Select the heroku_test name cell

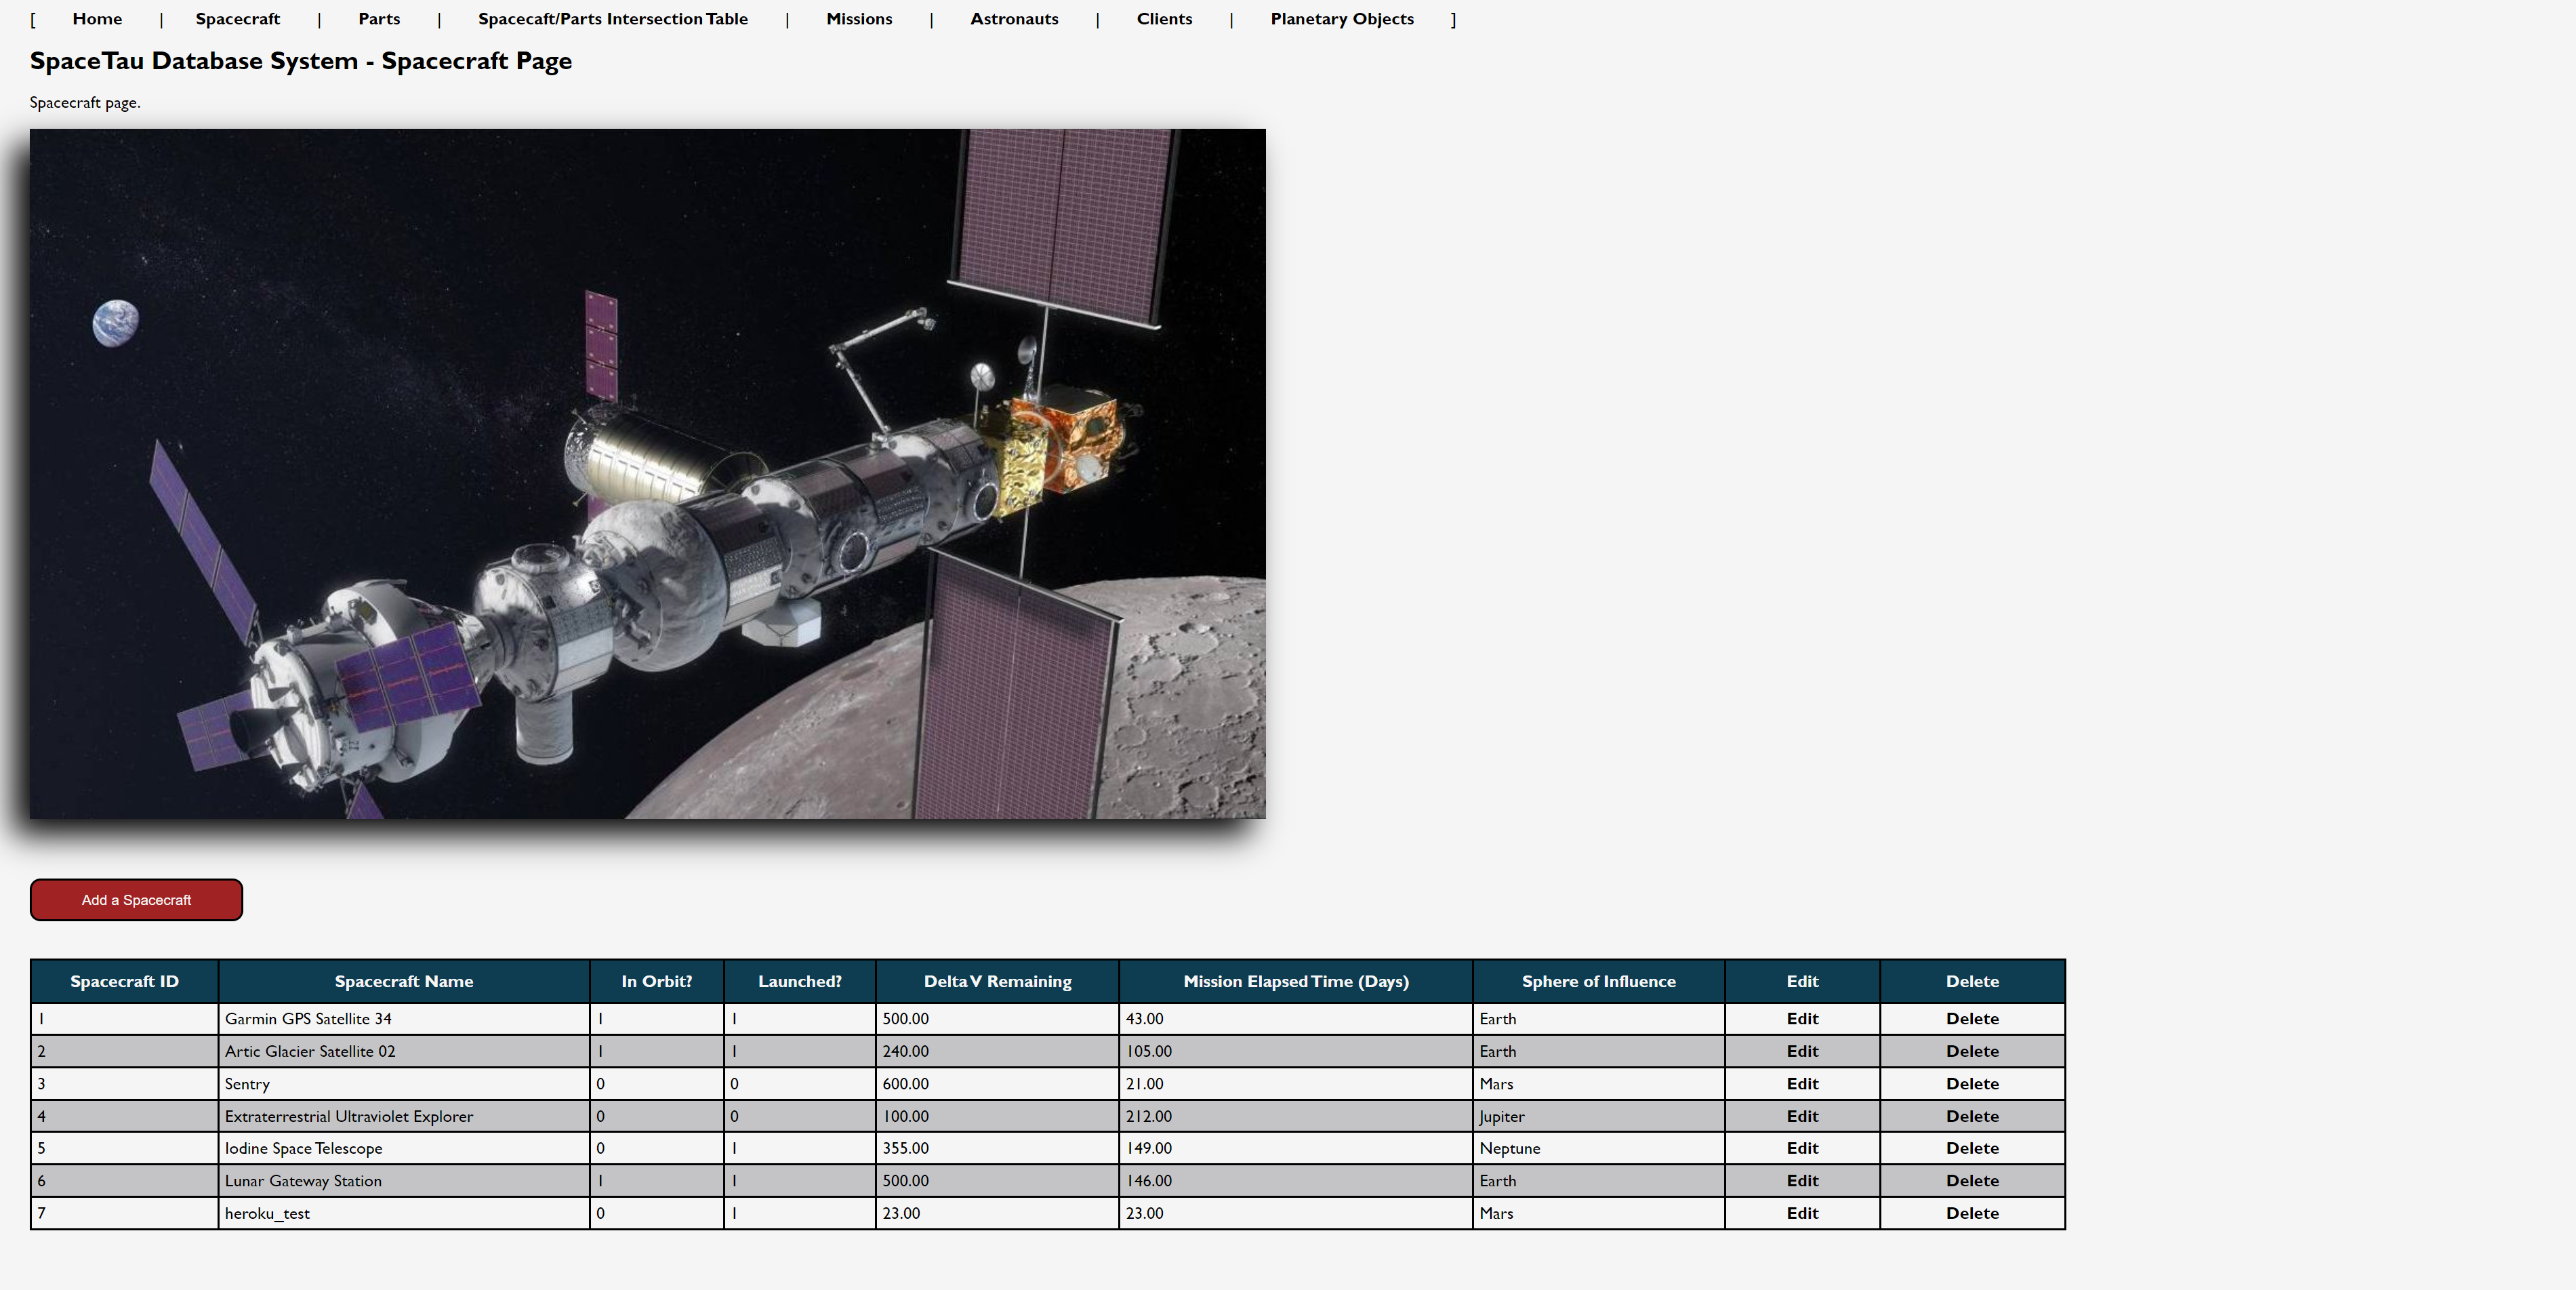[x=404, y=1213]
